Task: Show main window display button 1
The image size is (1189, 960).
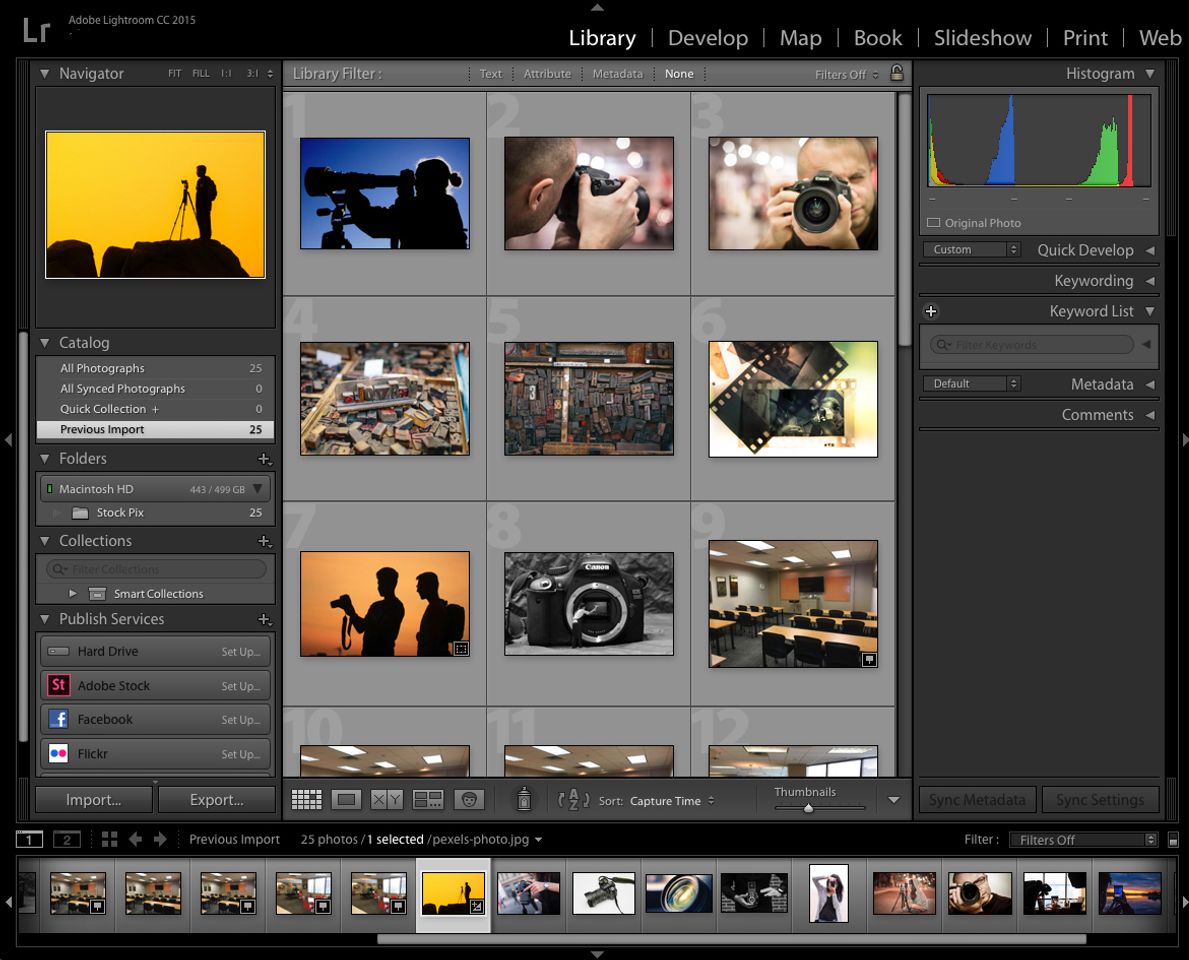Action: coord(29,839)
